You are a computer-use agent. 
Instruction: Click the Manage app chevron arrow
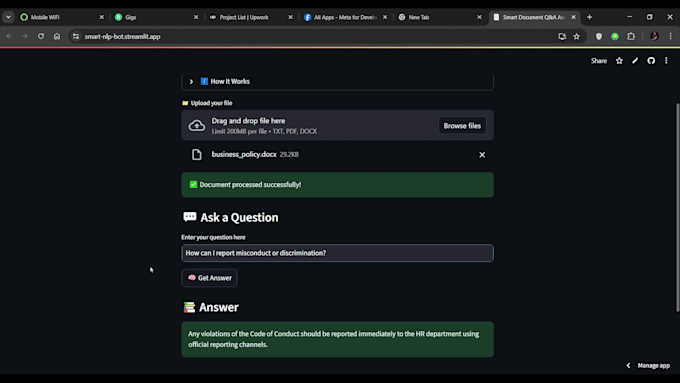(628, 366)
